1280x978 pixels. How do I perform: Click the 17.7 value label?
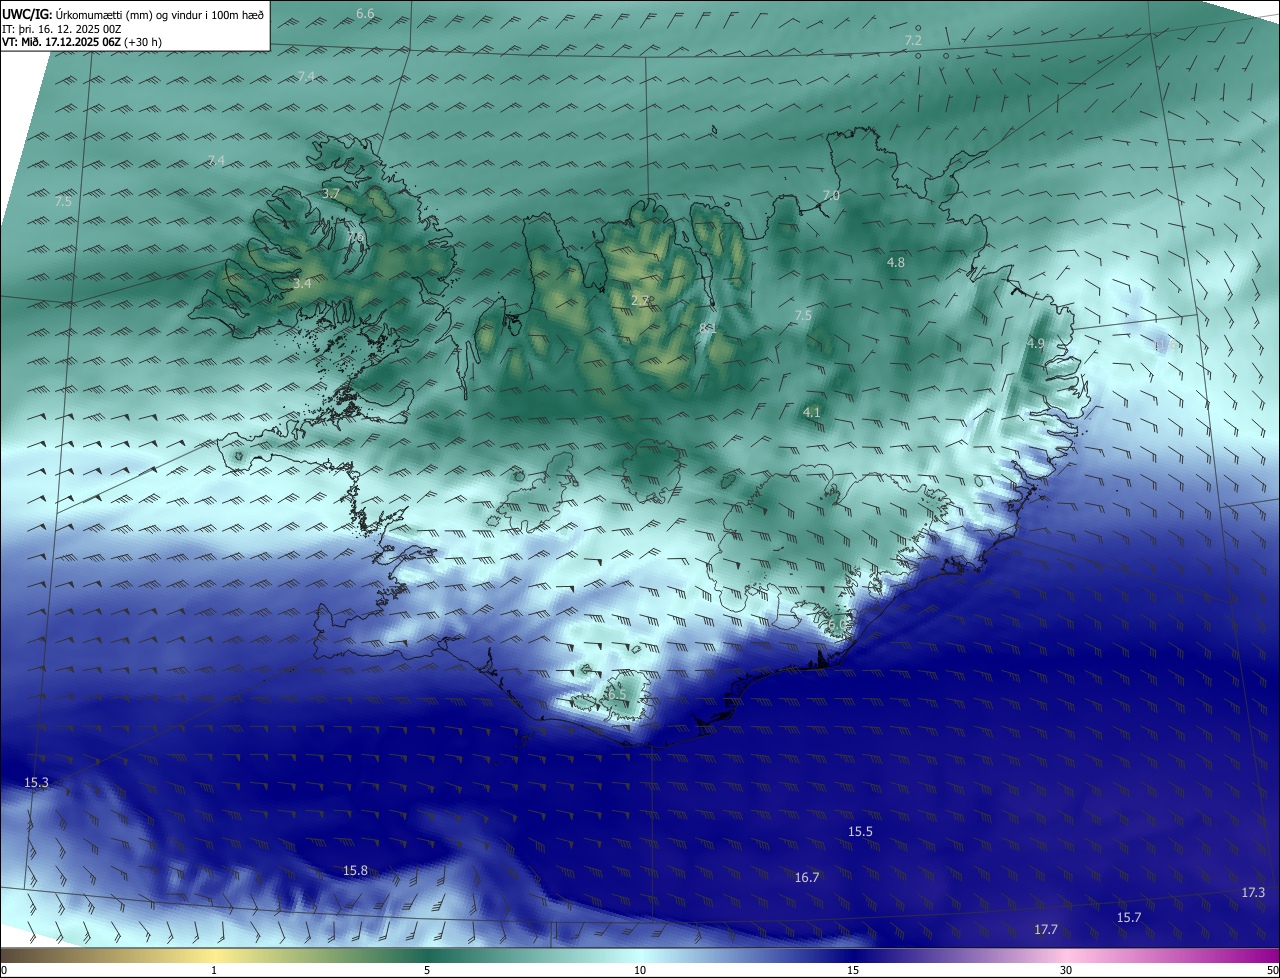1046,929
